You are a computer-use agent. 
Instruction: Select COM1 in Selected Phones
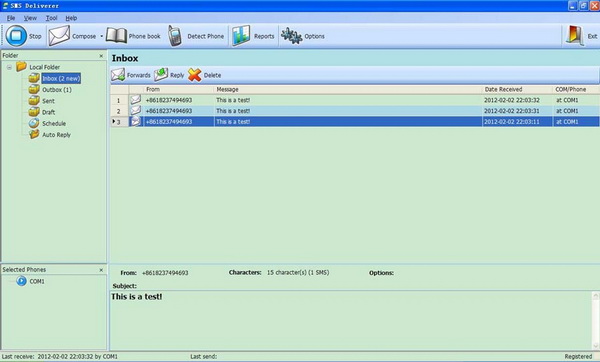(37, 281)
